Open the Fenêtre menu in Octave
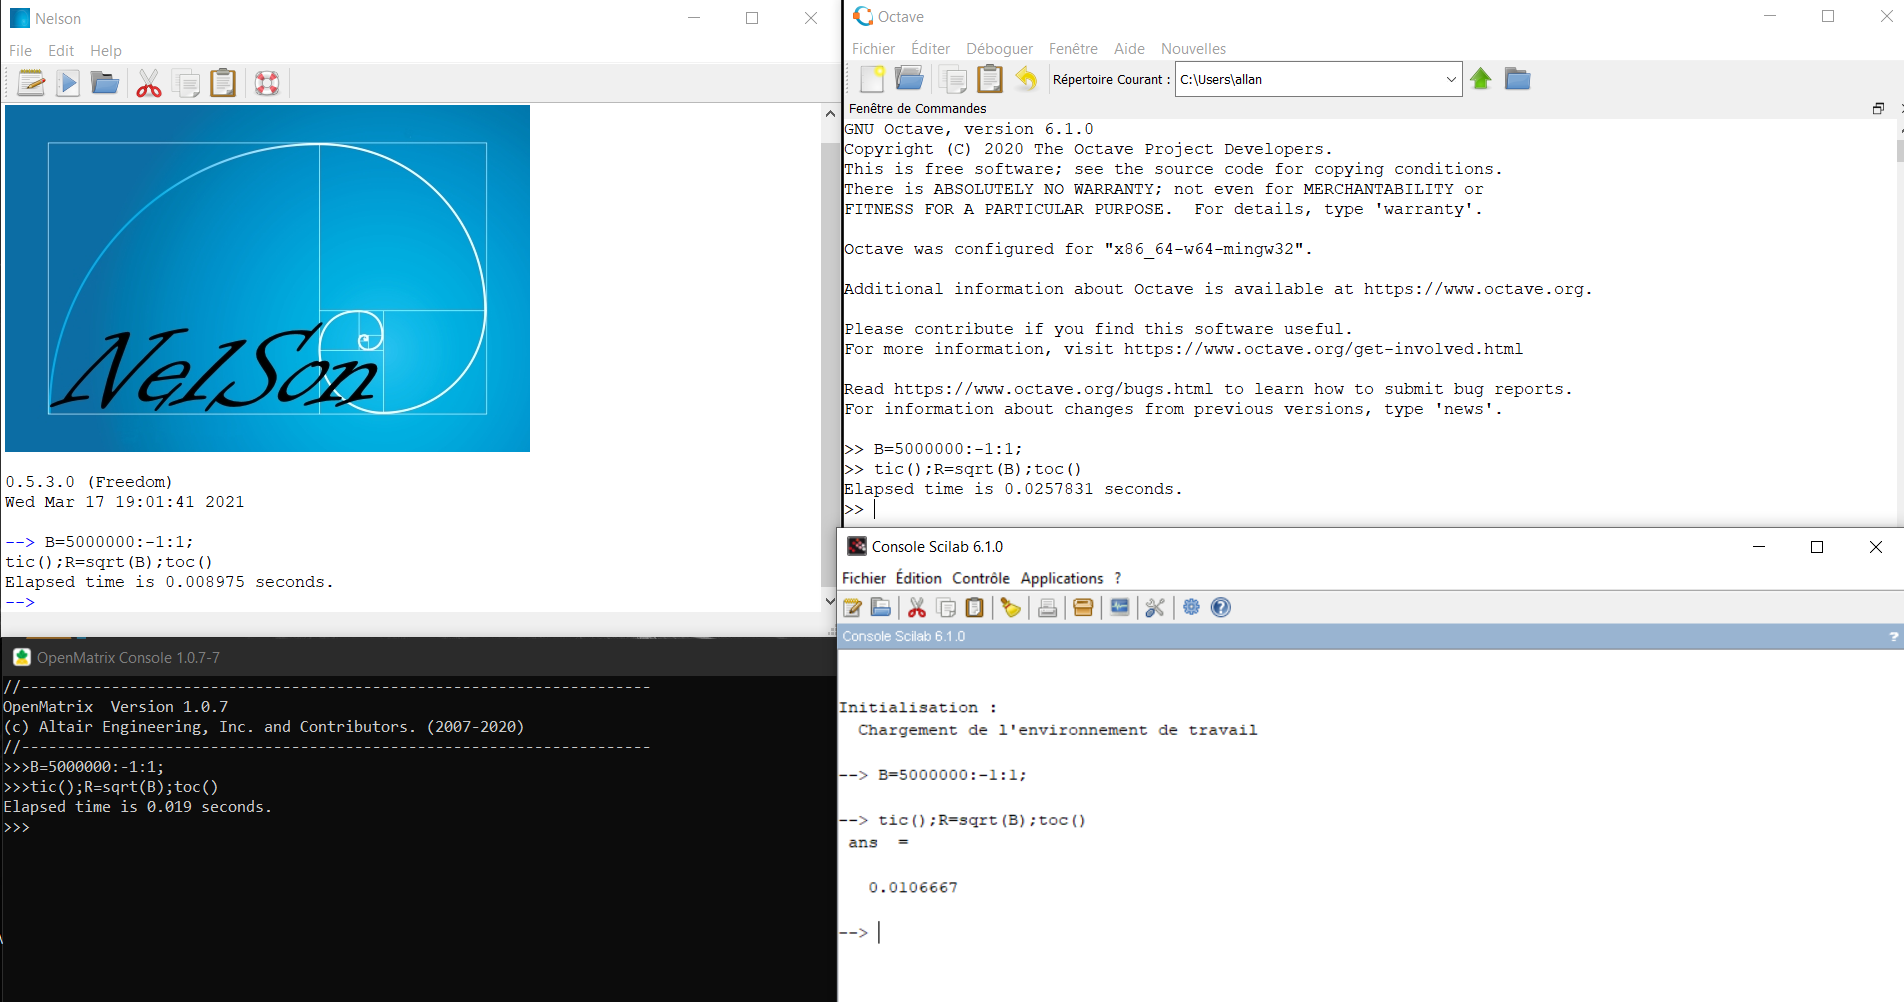Screen dimensions: 1904x1002 click(1073, 48)
